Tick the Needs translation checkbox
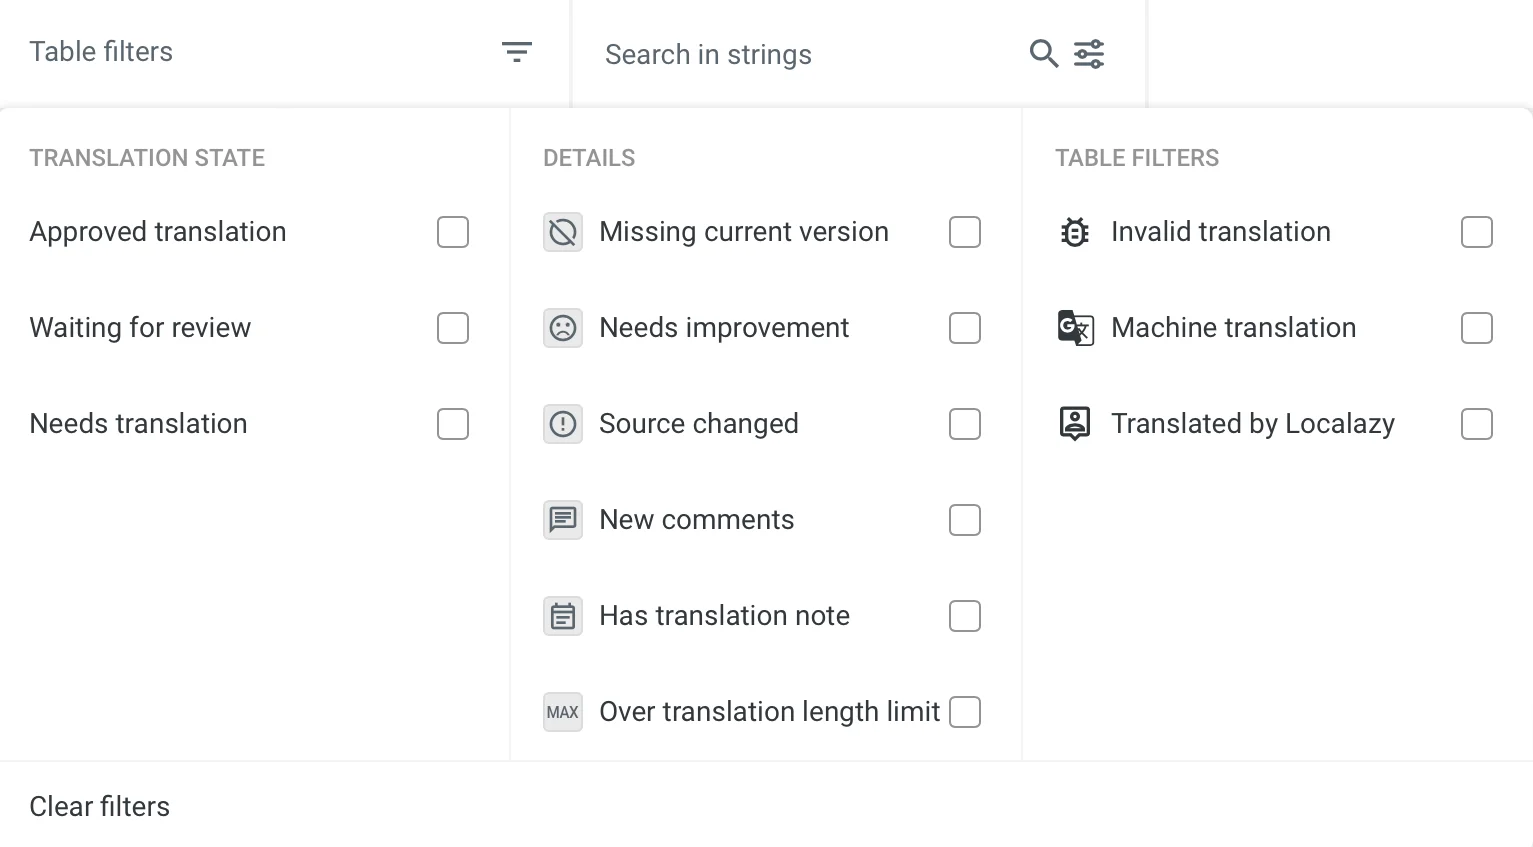 coord(453,424)
